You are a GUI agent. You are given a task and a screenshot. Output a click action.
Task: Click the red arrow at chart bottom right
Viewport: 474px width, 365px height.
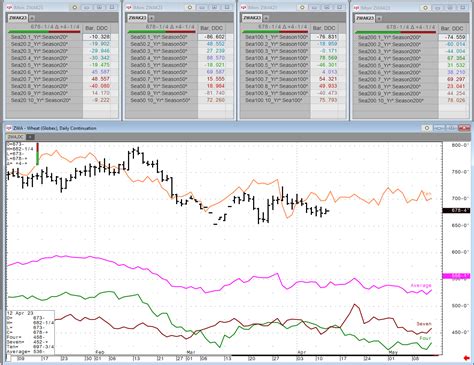467,358
